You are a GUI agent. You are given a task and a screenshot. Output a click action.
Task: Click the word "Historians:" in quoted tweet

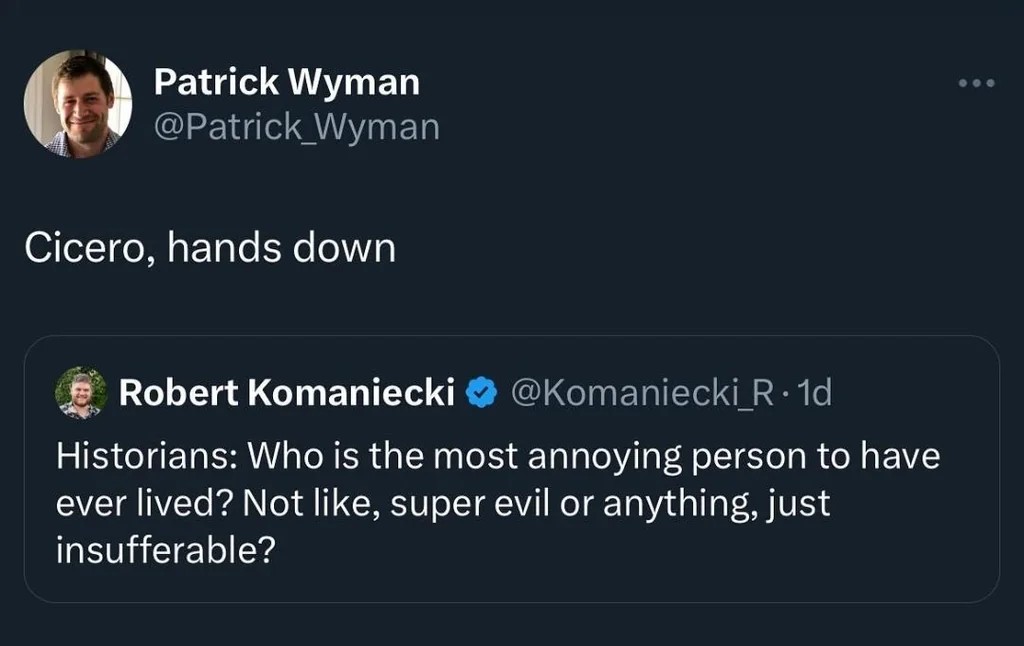tap(144, 457)
